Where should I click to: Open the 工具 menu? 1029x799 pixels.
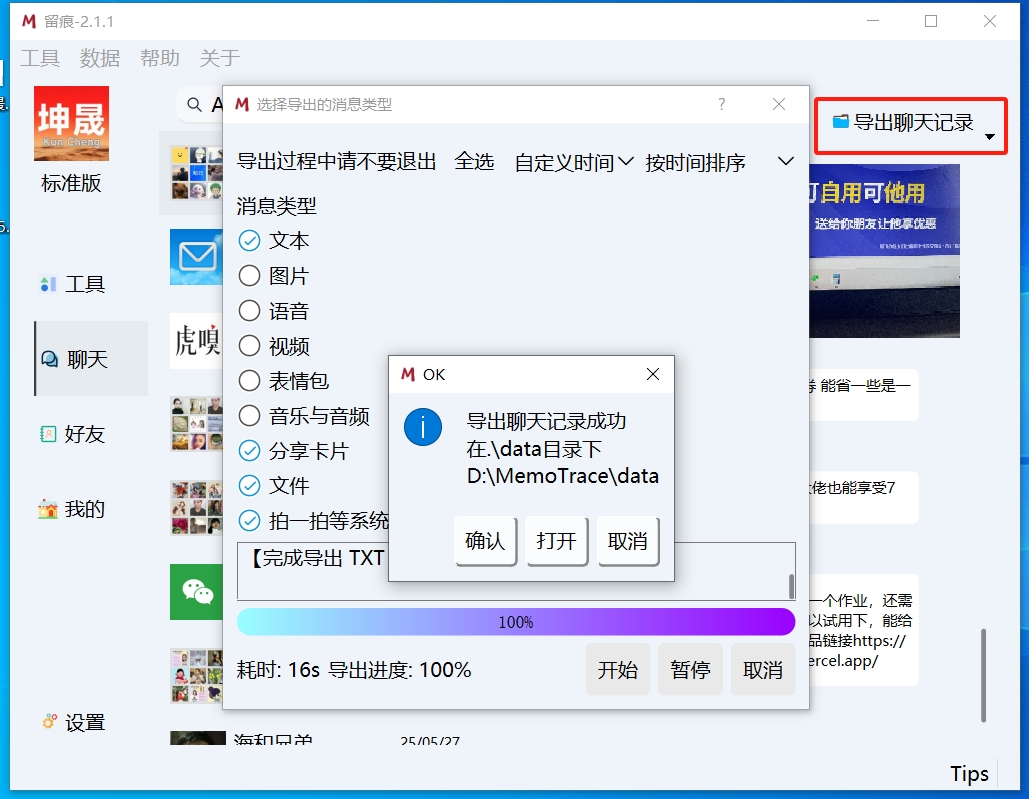pos(40,58)
